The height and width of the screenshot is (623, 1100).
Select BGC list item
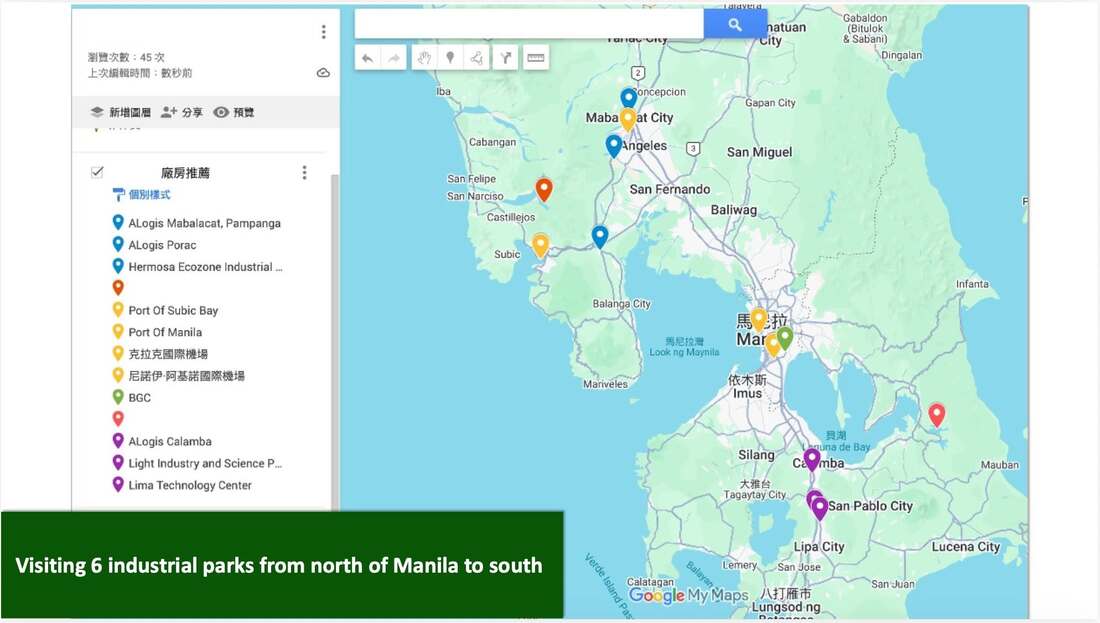pyautogui.click(x=132, y=397)
